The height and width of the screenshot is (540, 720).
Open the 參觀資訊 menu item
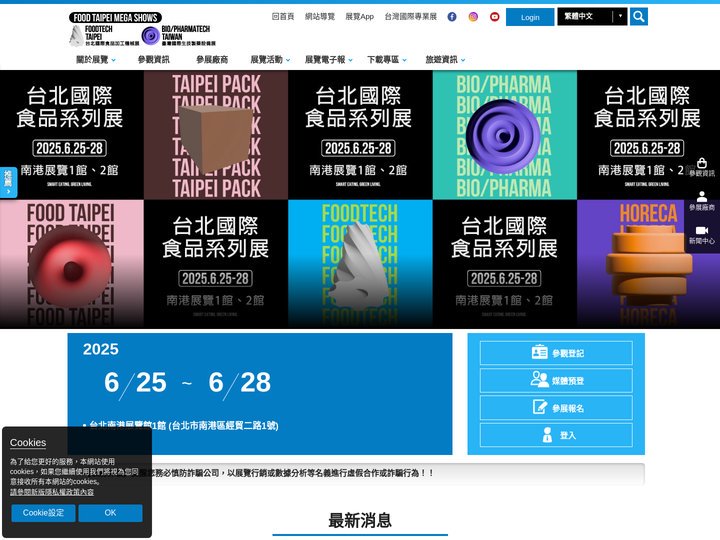click(153, 60)
